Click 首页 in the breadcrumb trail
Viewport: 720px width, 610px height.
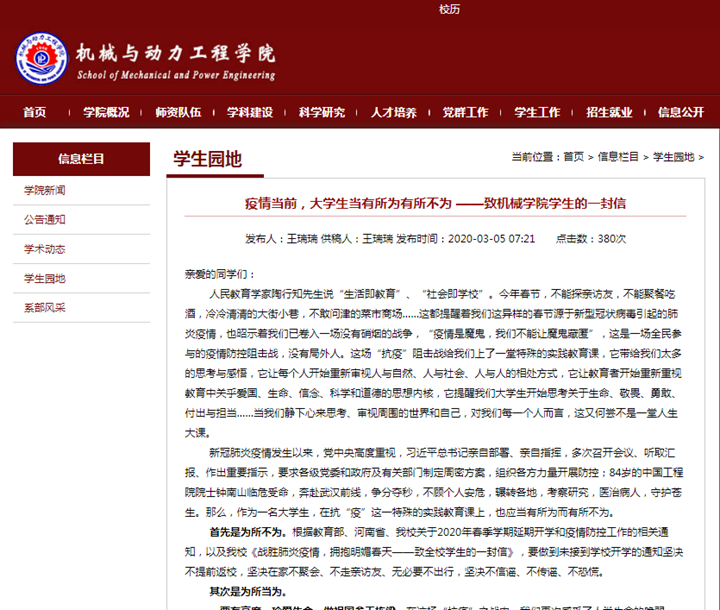coord(573,157)
